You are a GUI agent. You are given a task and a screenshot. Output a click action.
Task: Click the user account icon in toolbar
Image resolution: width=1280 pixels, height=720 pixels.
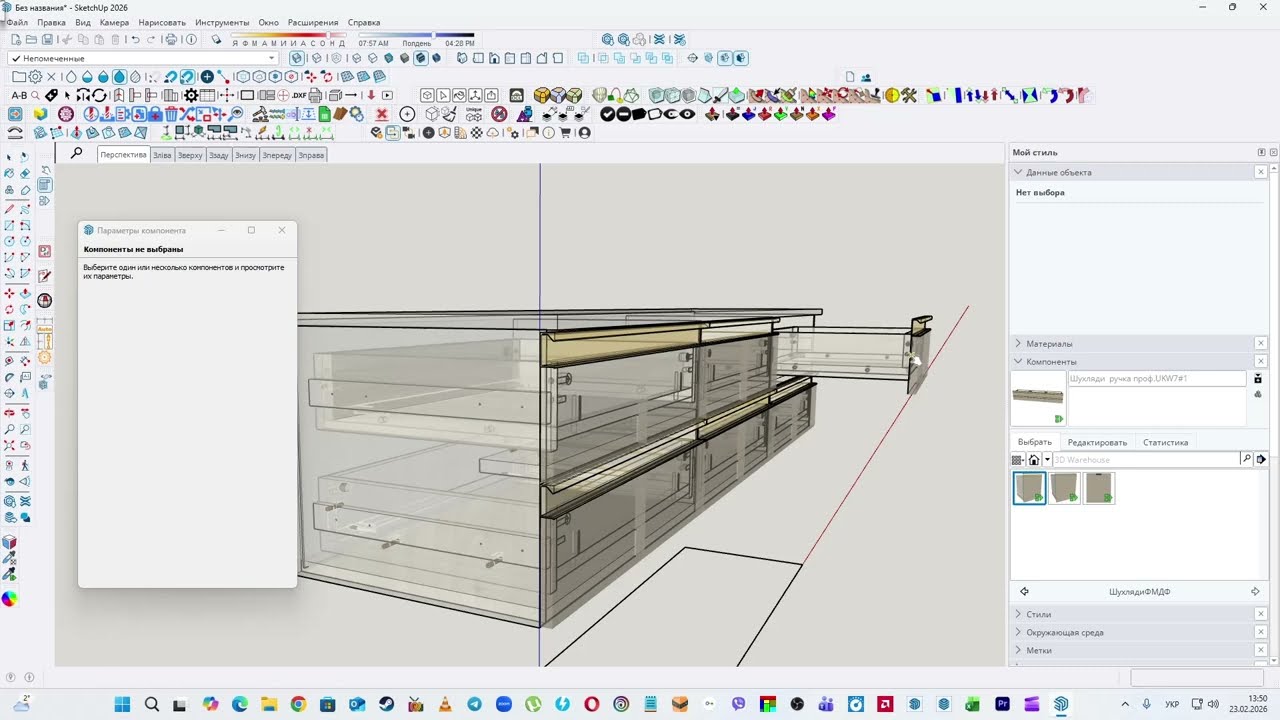pyautogui.click(x=584, y=132)
